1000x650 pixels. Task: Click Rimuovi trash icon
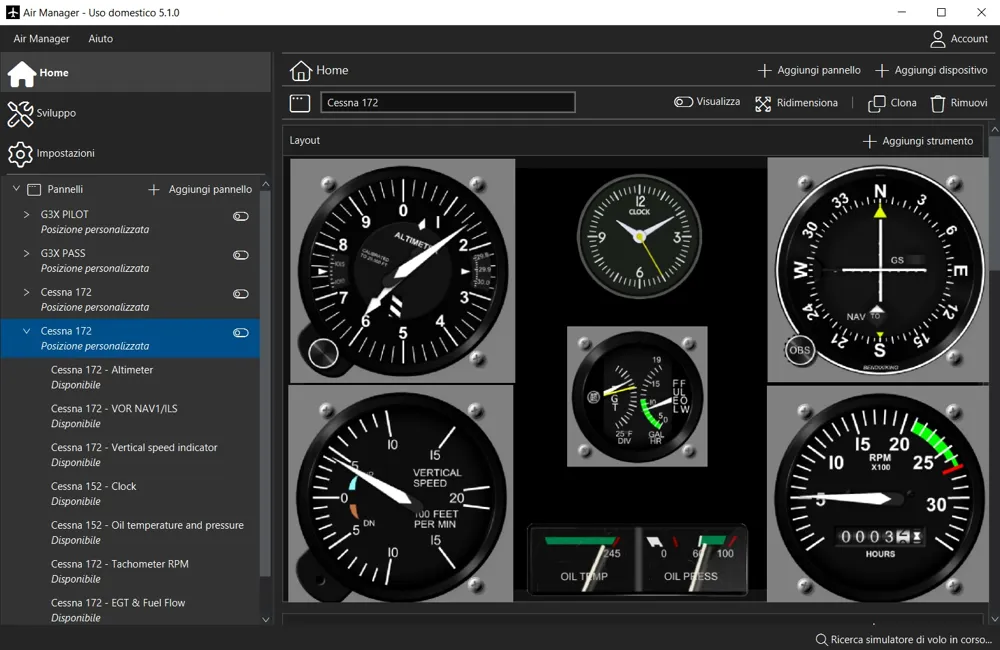pos(937,103)
